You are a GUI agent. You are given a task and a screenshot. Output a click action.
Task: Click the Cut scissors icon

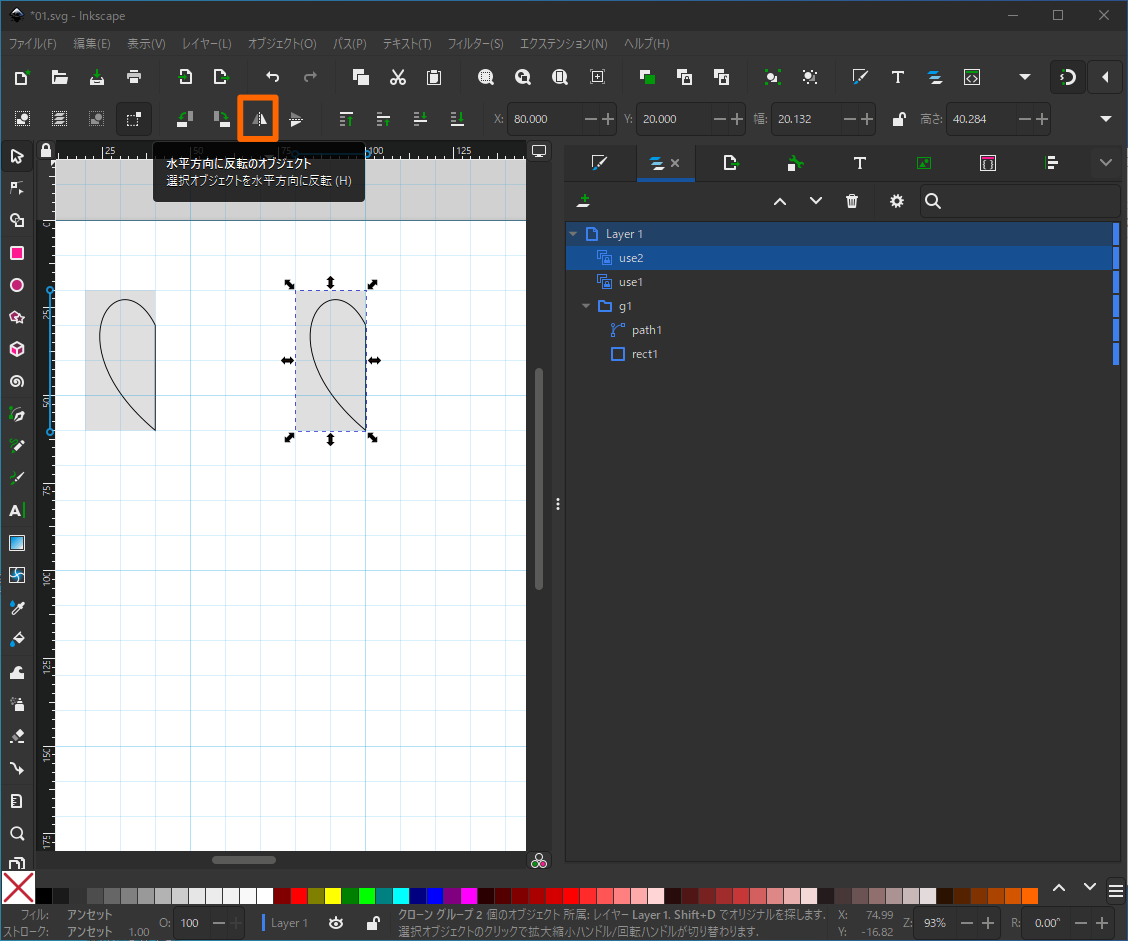(397, 77)
